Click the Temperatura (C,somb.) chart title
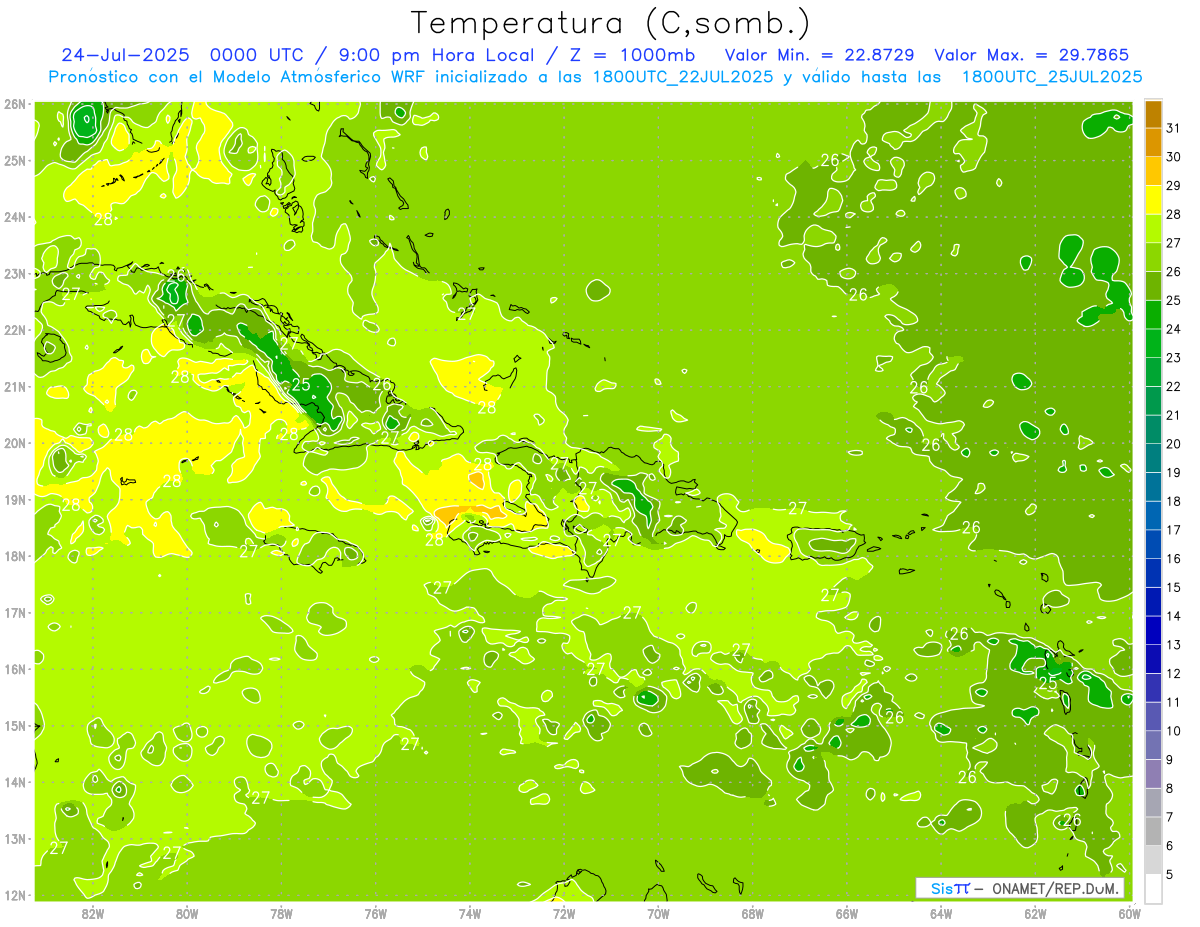Viewport: 1200px width, 927px height. [611, 23]
